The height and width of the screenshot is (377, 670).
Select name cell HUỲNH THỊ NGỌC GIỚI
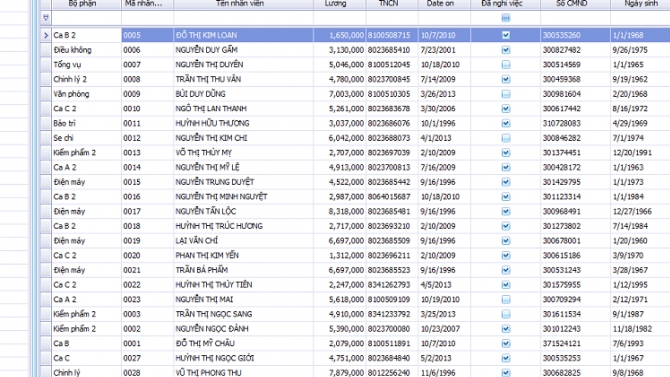pyautogui.click(x=244, y=358)
